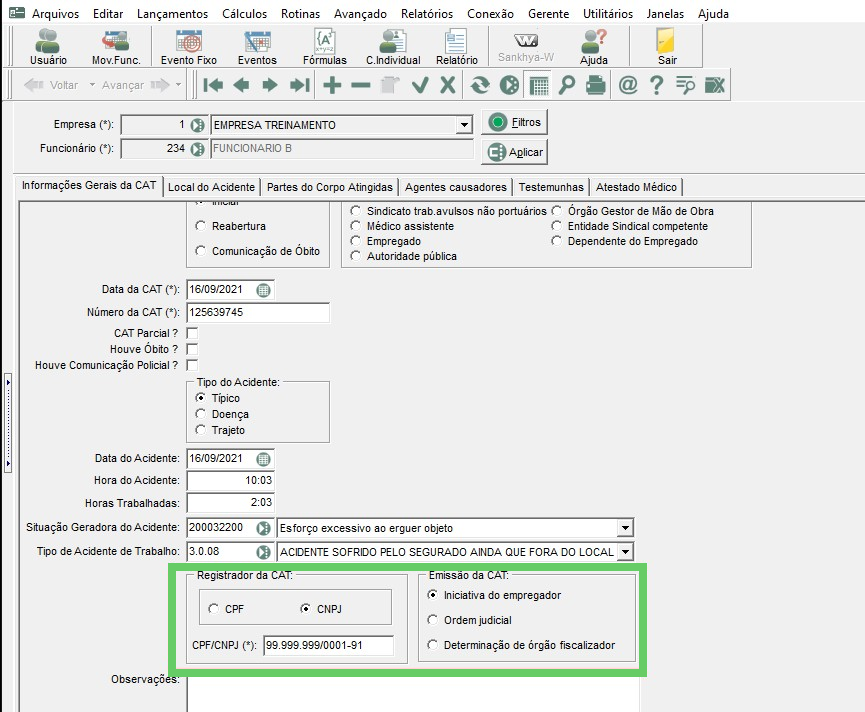This screenshot has height=712, width=865.
Task: Refresh data with circular arrows icon
Action: (480, 85)
